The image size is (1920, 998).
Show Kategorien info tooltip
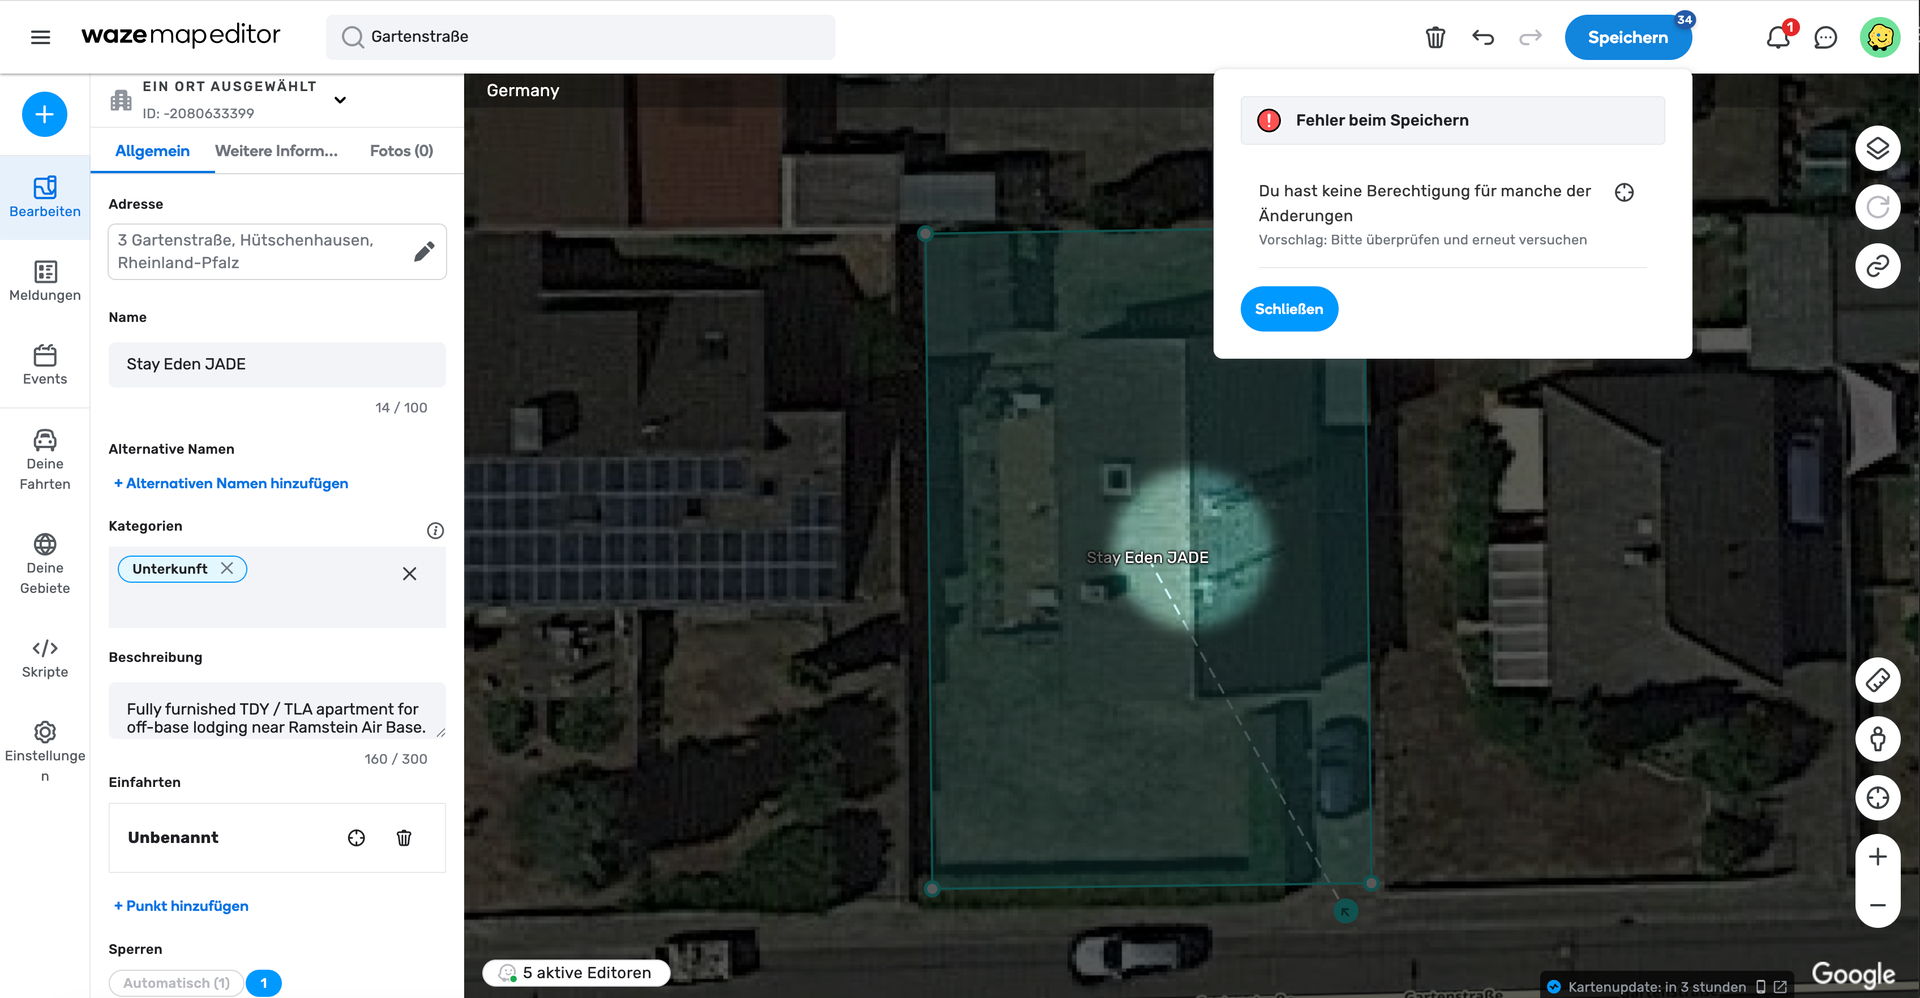(435, 530)
